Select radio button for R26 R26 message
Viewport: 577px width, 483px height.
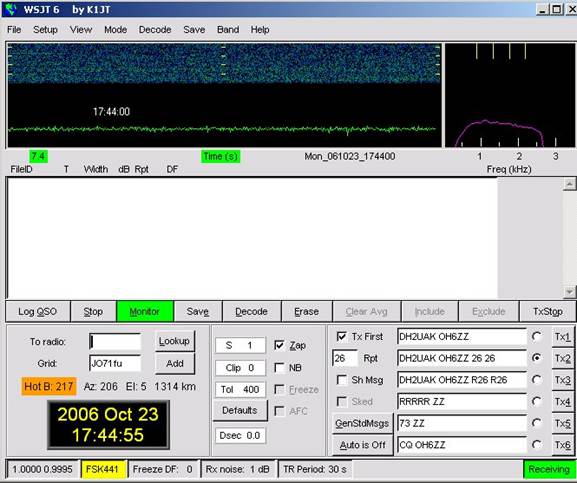tap(537, 380)
